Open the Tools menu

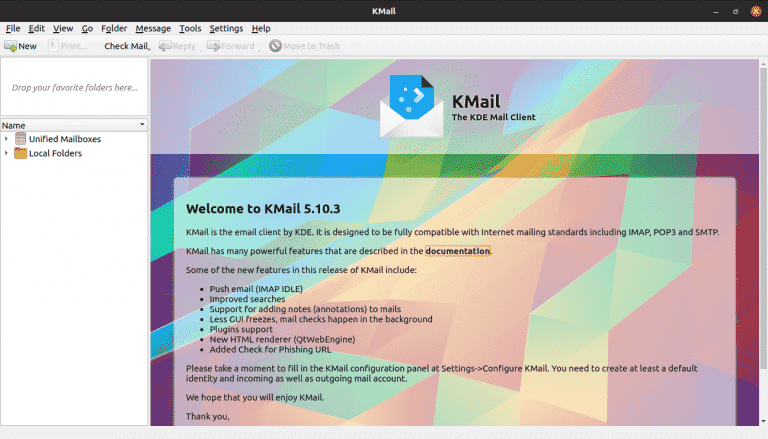pos(190,28)
